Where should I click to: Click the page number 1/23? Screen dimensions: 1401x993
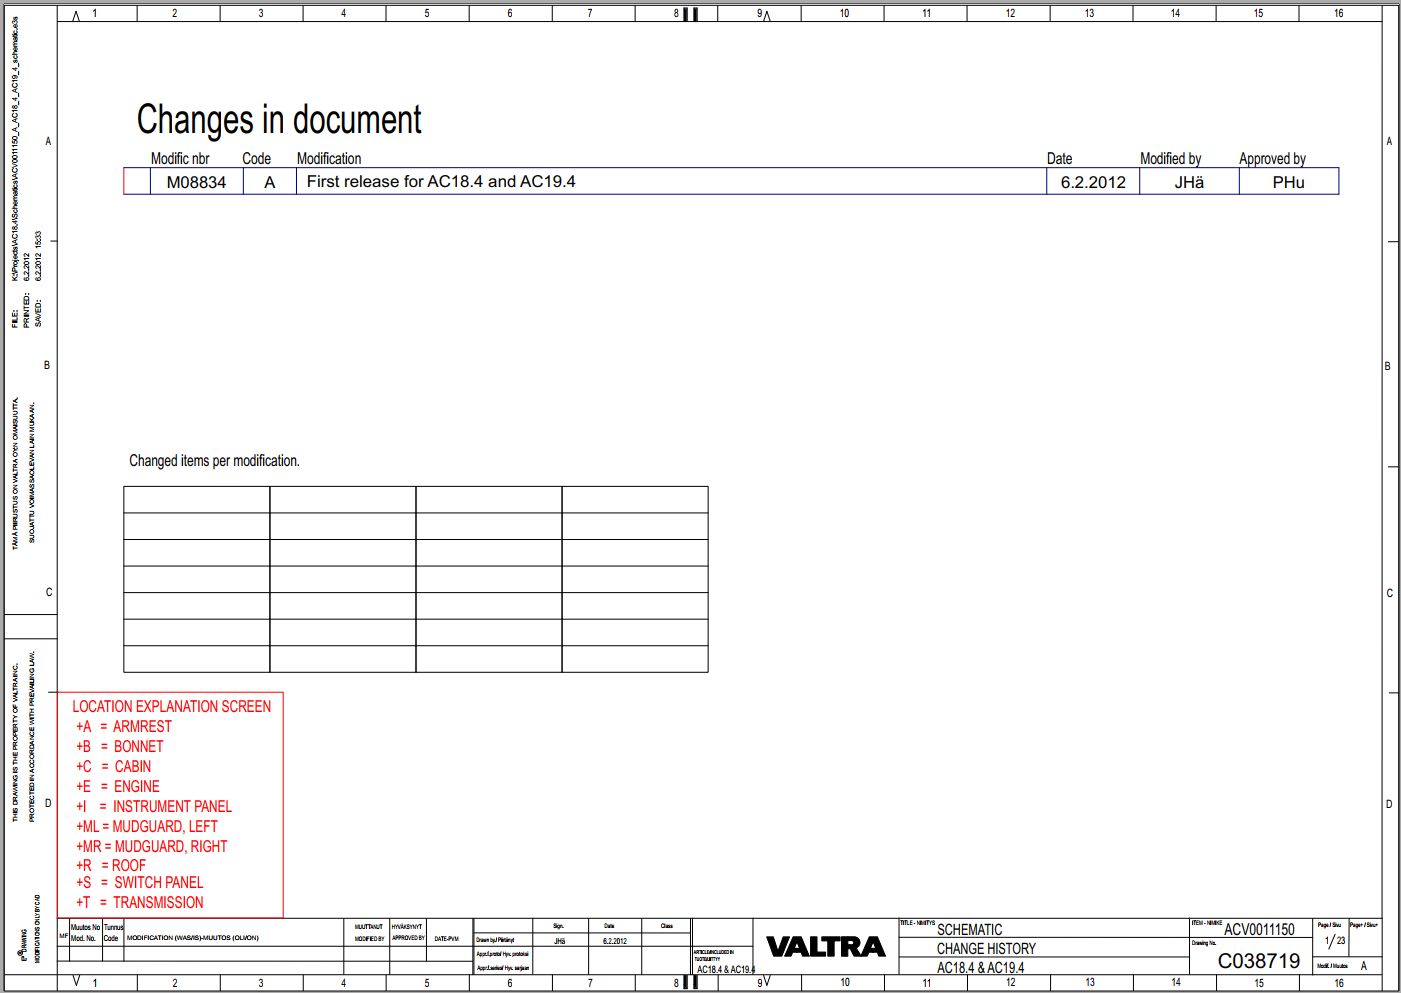pyautogui.click(x=1335, y=940)
